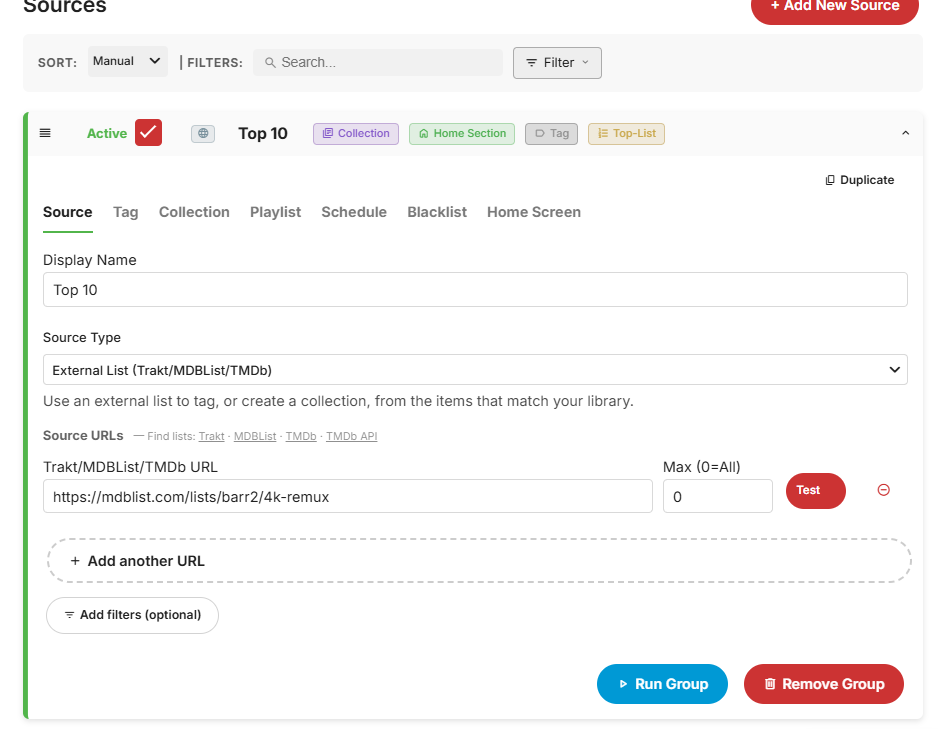The width and height of the screenshot is (941, 729).
Task: Switch to the Schedule tab
Action: tap(354, 212)
